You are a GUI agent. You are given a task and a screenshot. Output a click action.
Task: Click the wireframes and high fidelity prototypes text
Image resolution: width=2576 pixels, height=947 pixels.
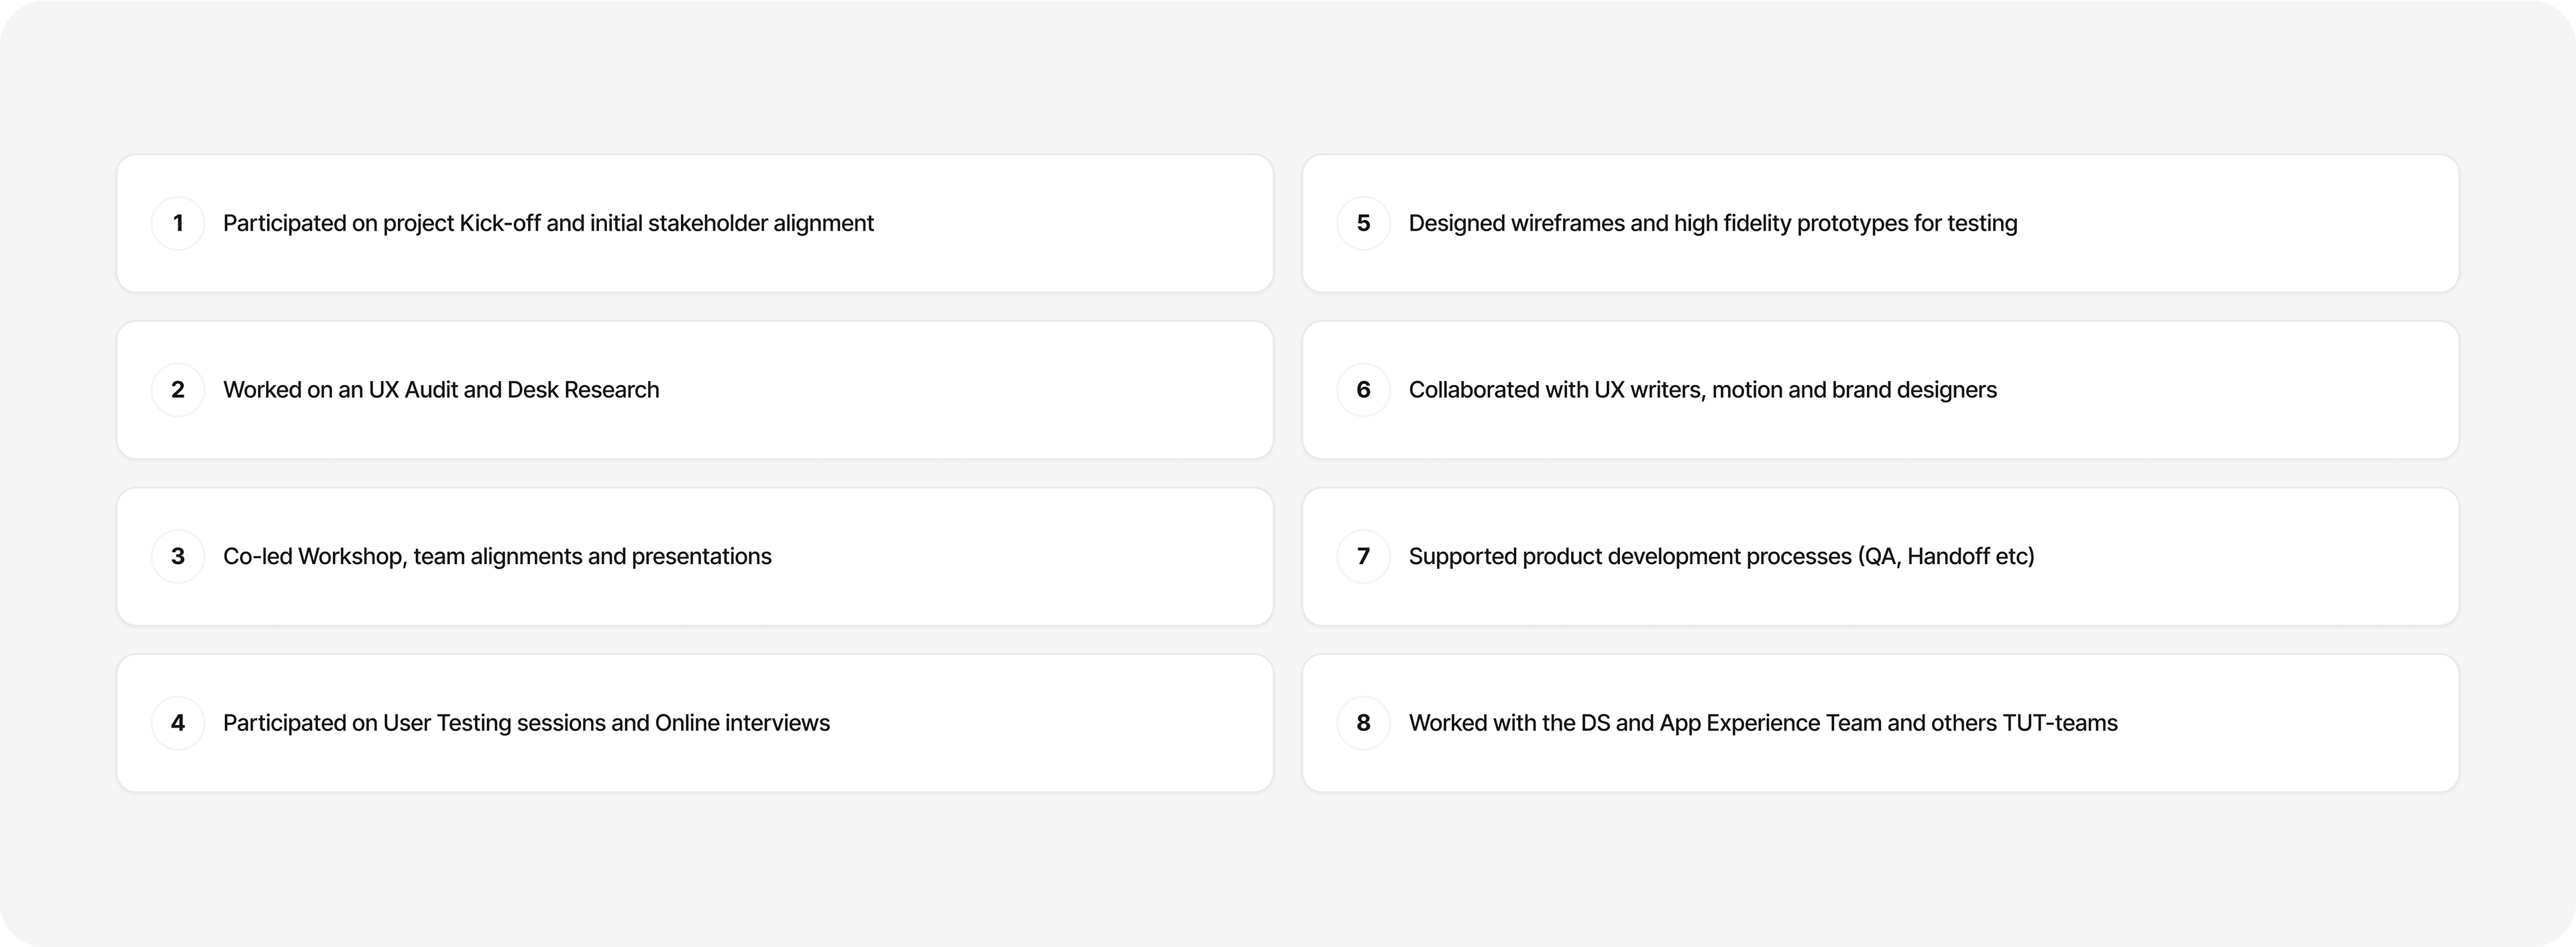point(1712,223)
